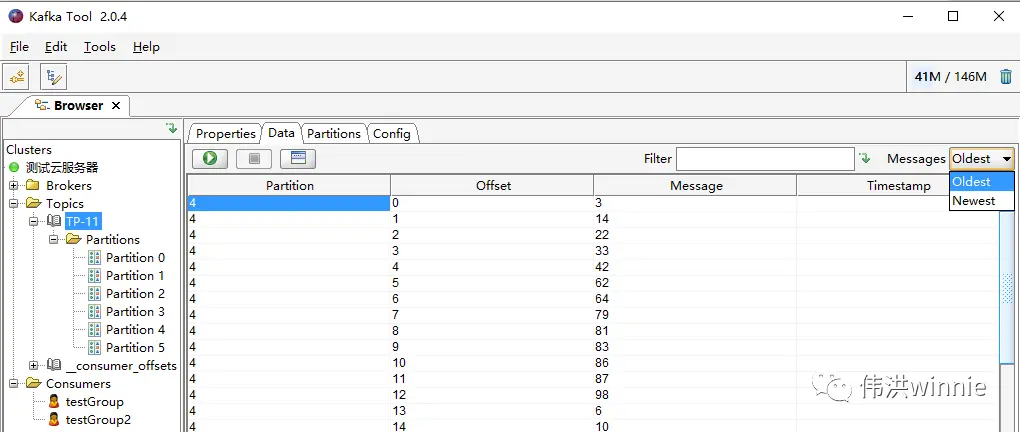Click green refresh arrow above Clusters tree
The width and height of the screenshot is (1020, 432).
(x=172, y=128)
